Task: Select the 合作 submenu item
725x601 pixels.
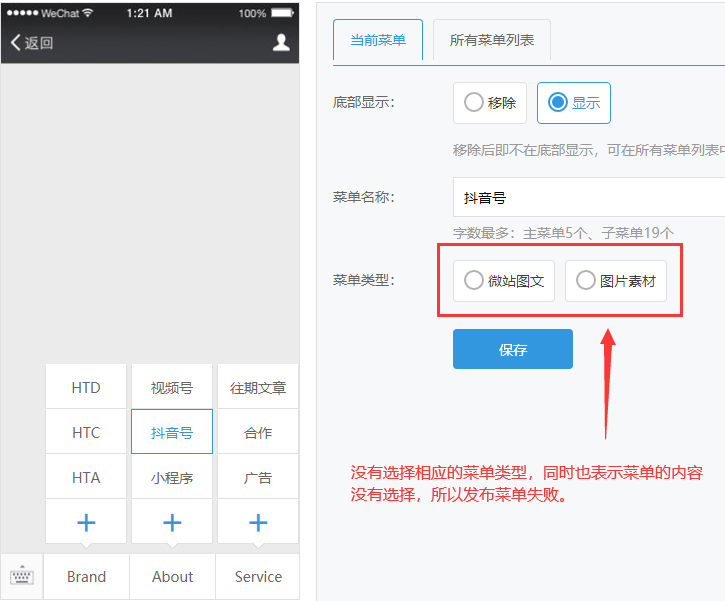Action: [x=258, y=432]
